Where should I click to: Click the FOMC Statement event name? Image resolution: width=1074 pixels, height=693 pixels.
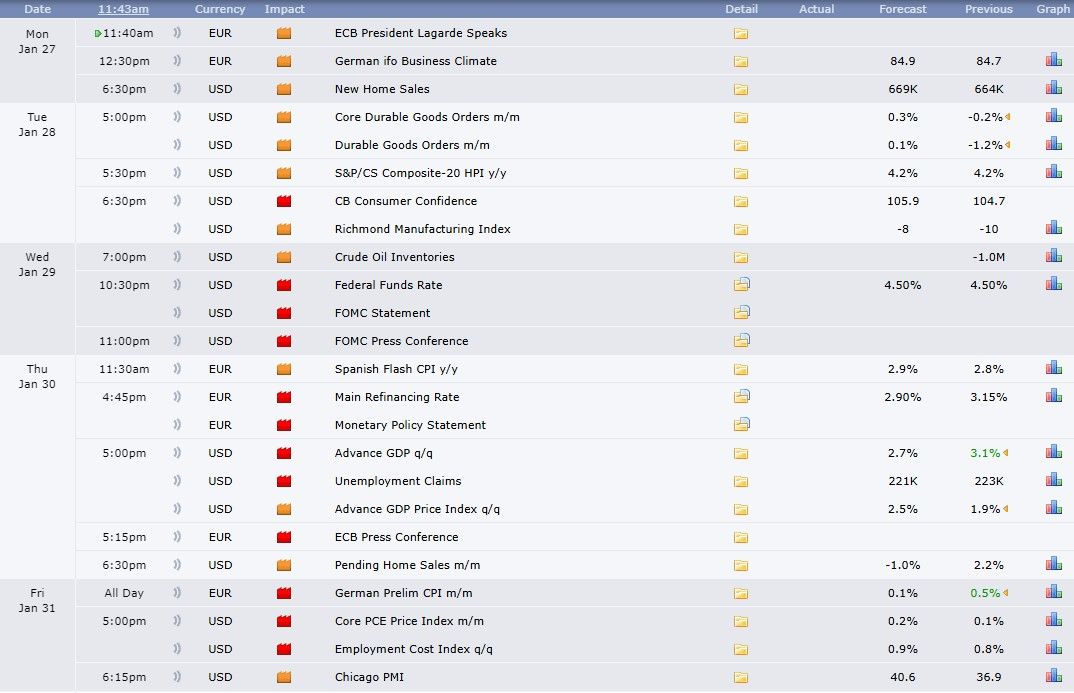coord(382,313)
